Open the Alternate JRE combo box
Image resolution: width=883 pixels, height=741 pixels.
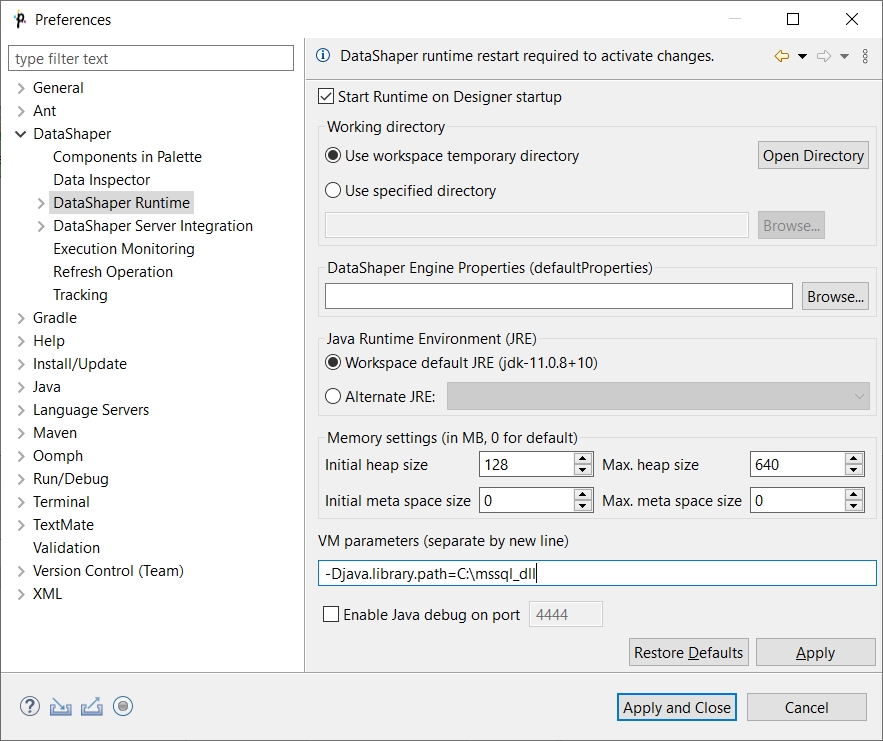click(658, 396)
